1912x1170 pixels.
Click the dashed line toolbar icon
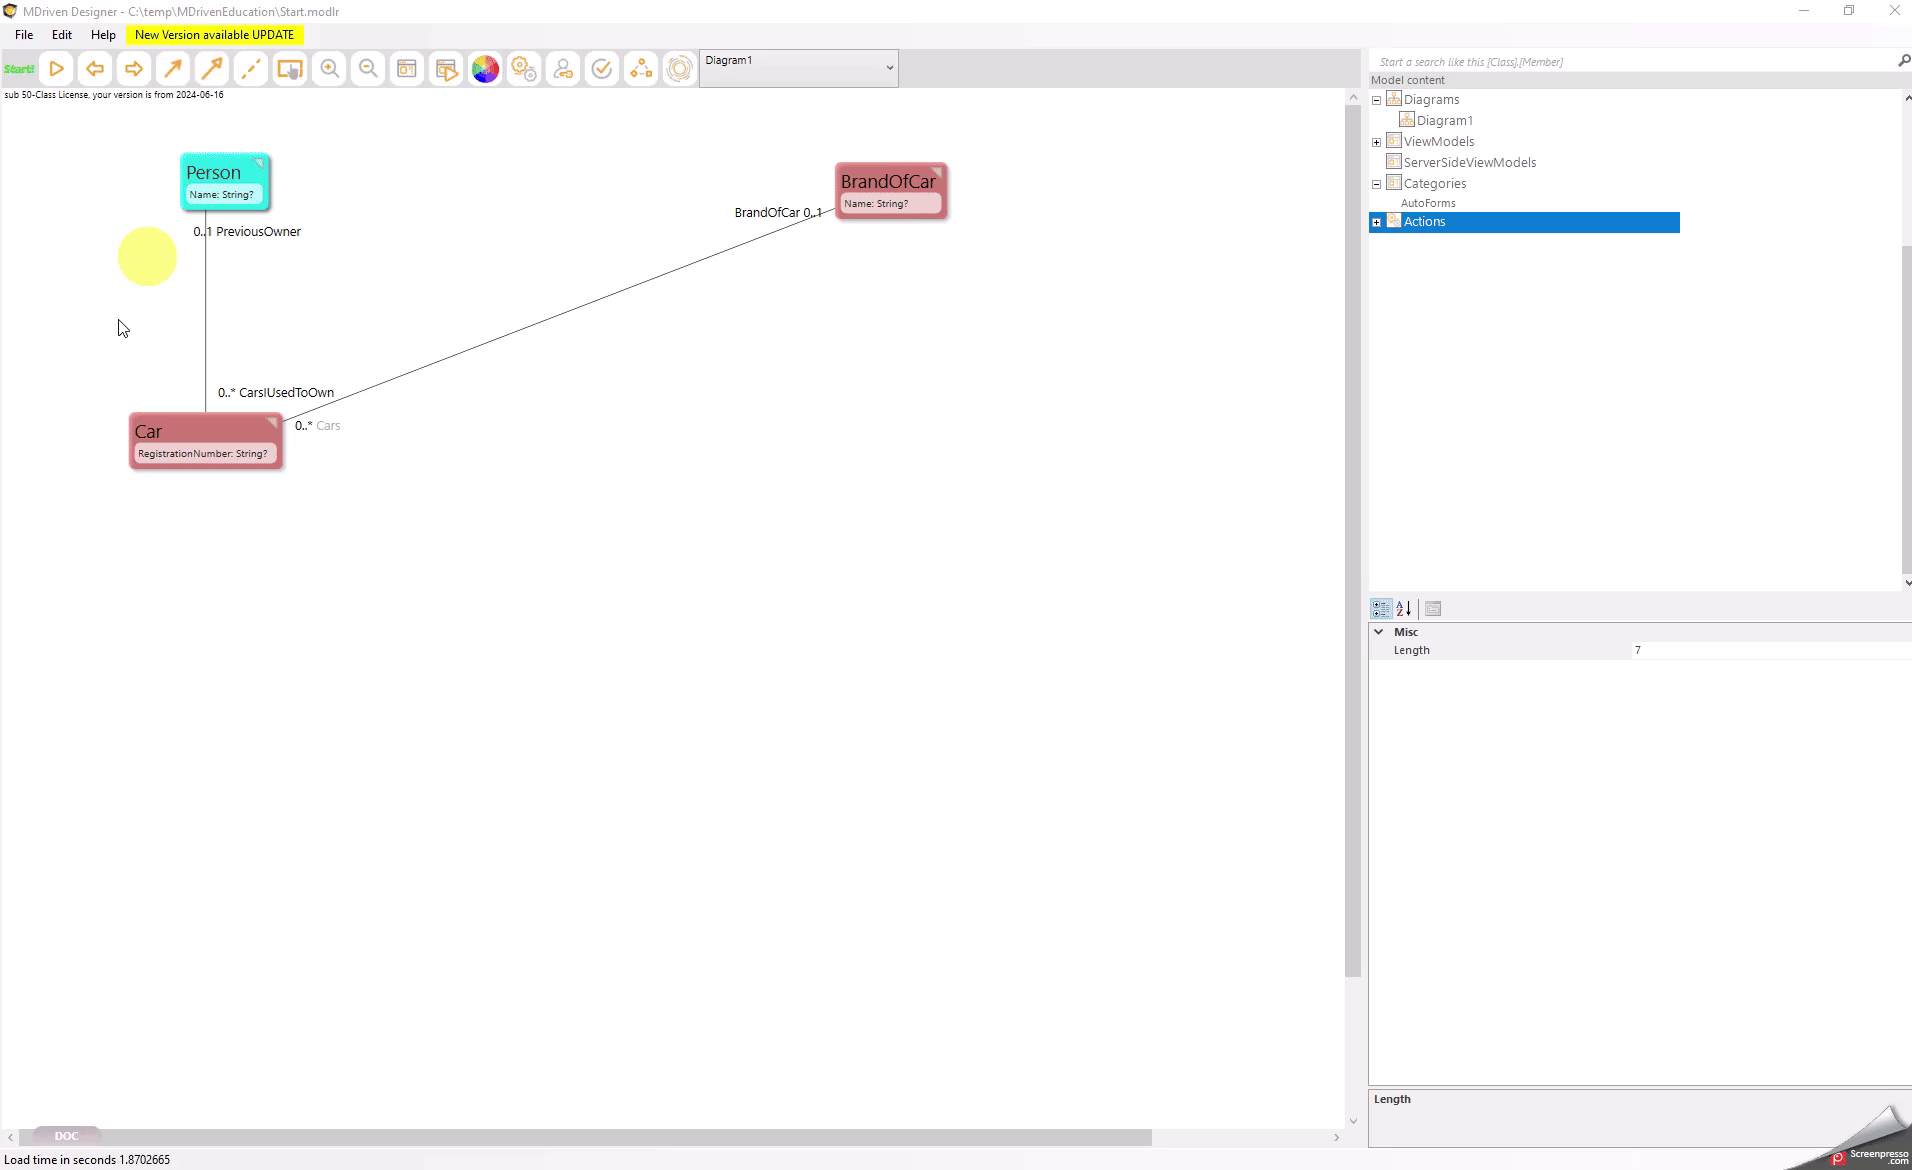coord(251,69)
